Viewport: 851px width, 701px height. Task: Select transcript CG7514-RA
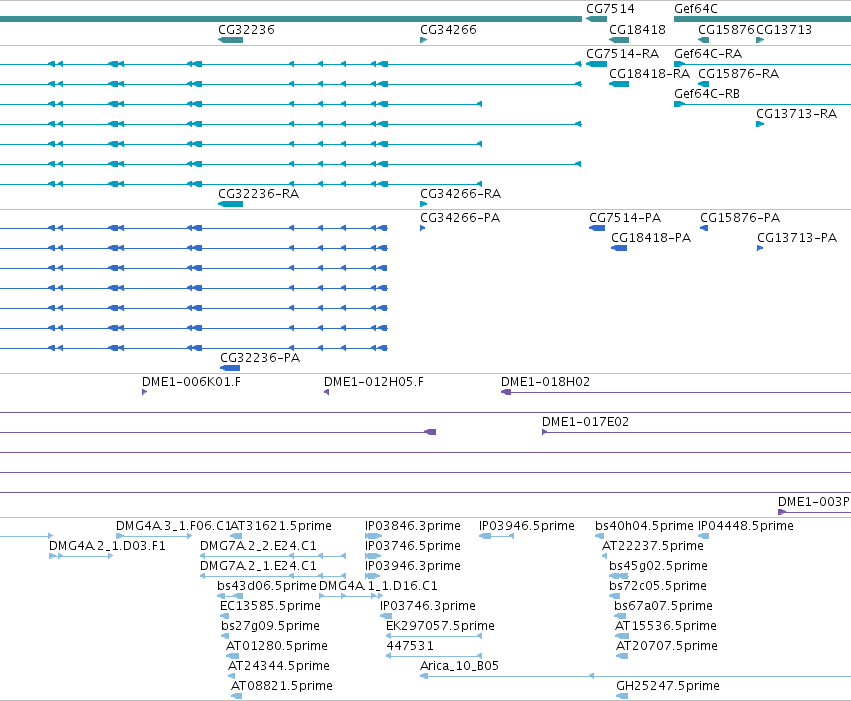(622, 54)
